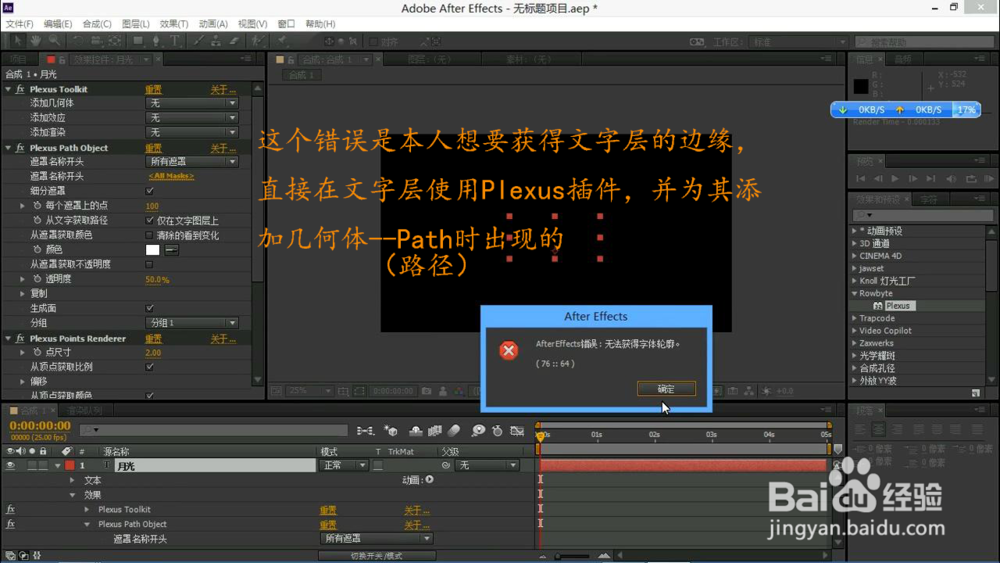Viewport: 1000px width, 563px height.
Task: Click 切换开关/模式 button
Action: tap(376, 556)
